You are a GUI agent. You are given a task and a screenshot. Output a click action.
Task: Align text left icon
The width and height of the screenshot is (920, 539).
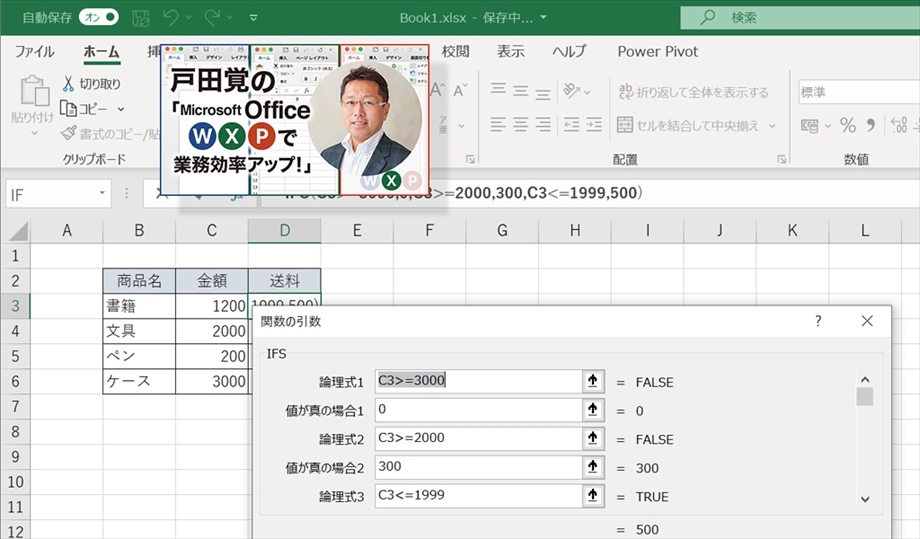[x=498, y=124]
